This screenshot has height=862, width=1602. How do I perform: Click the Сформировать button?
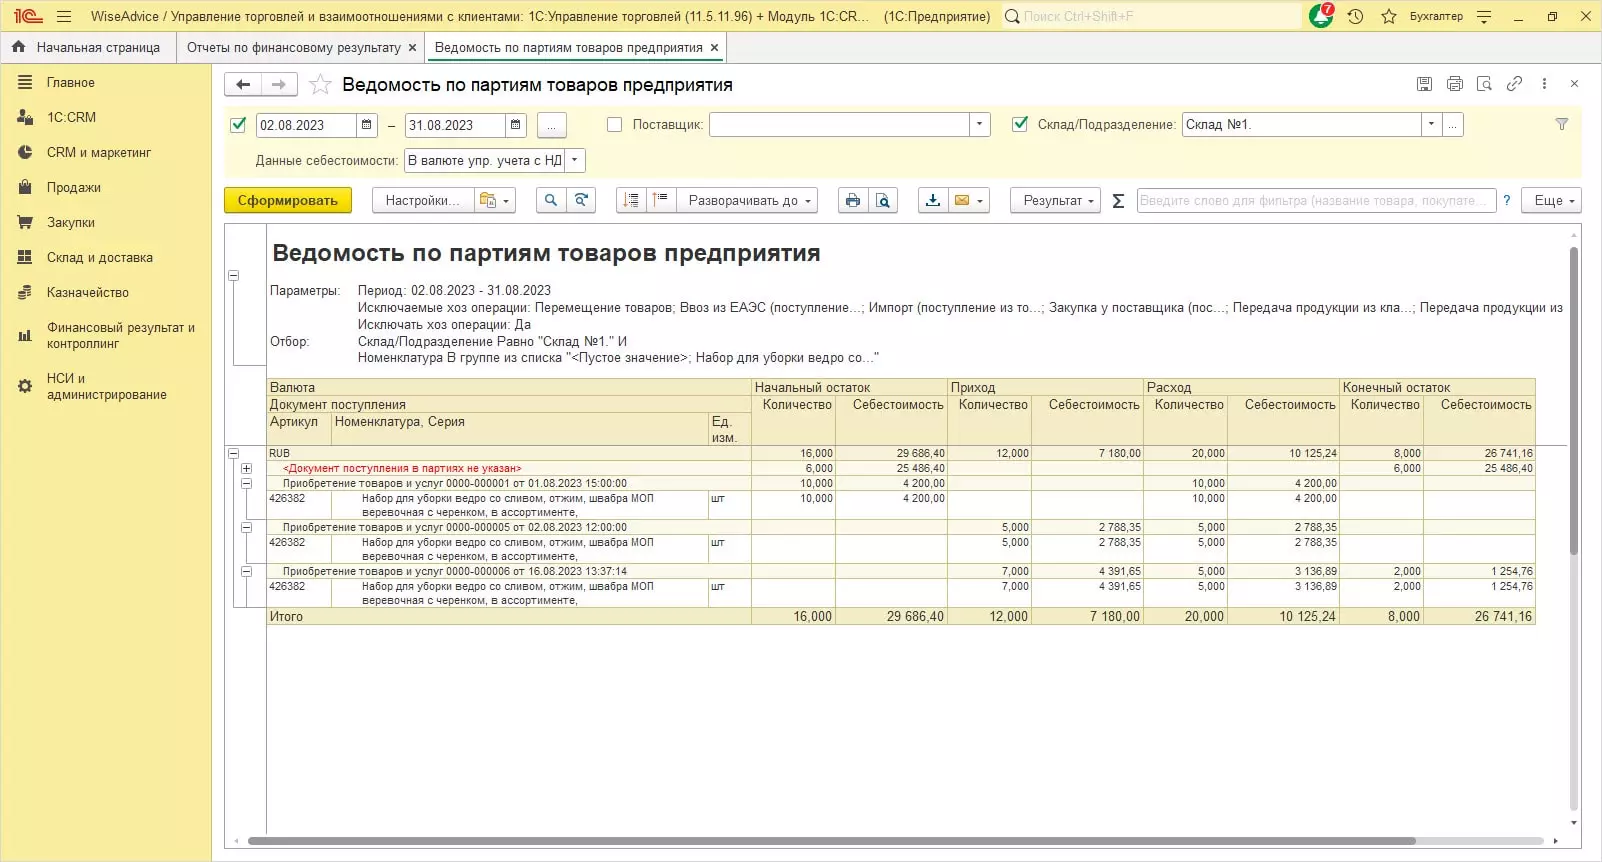tap(287, 201)
